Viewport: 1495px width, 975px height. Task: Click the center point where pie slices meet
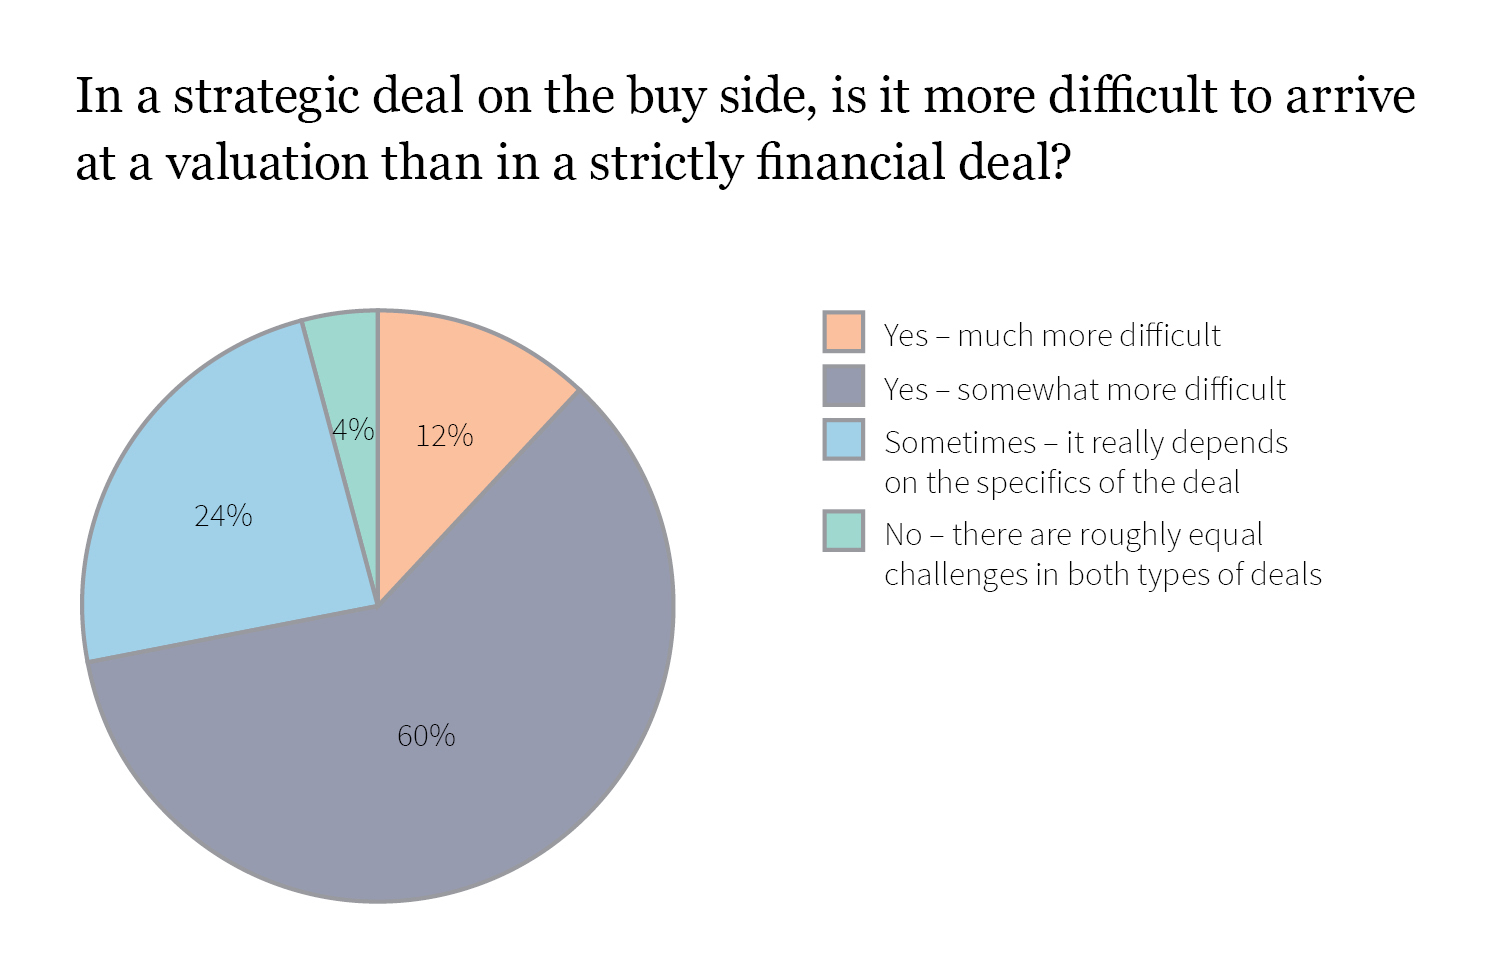[x=378, y=604]
